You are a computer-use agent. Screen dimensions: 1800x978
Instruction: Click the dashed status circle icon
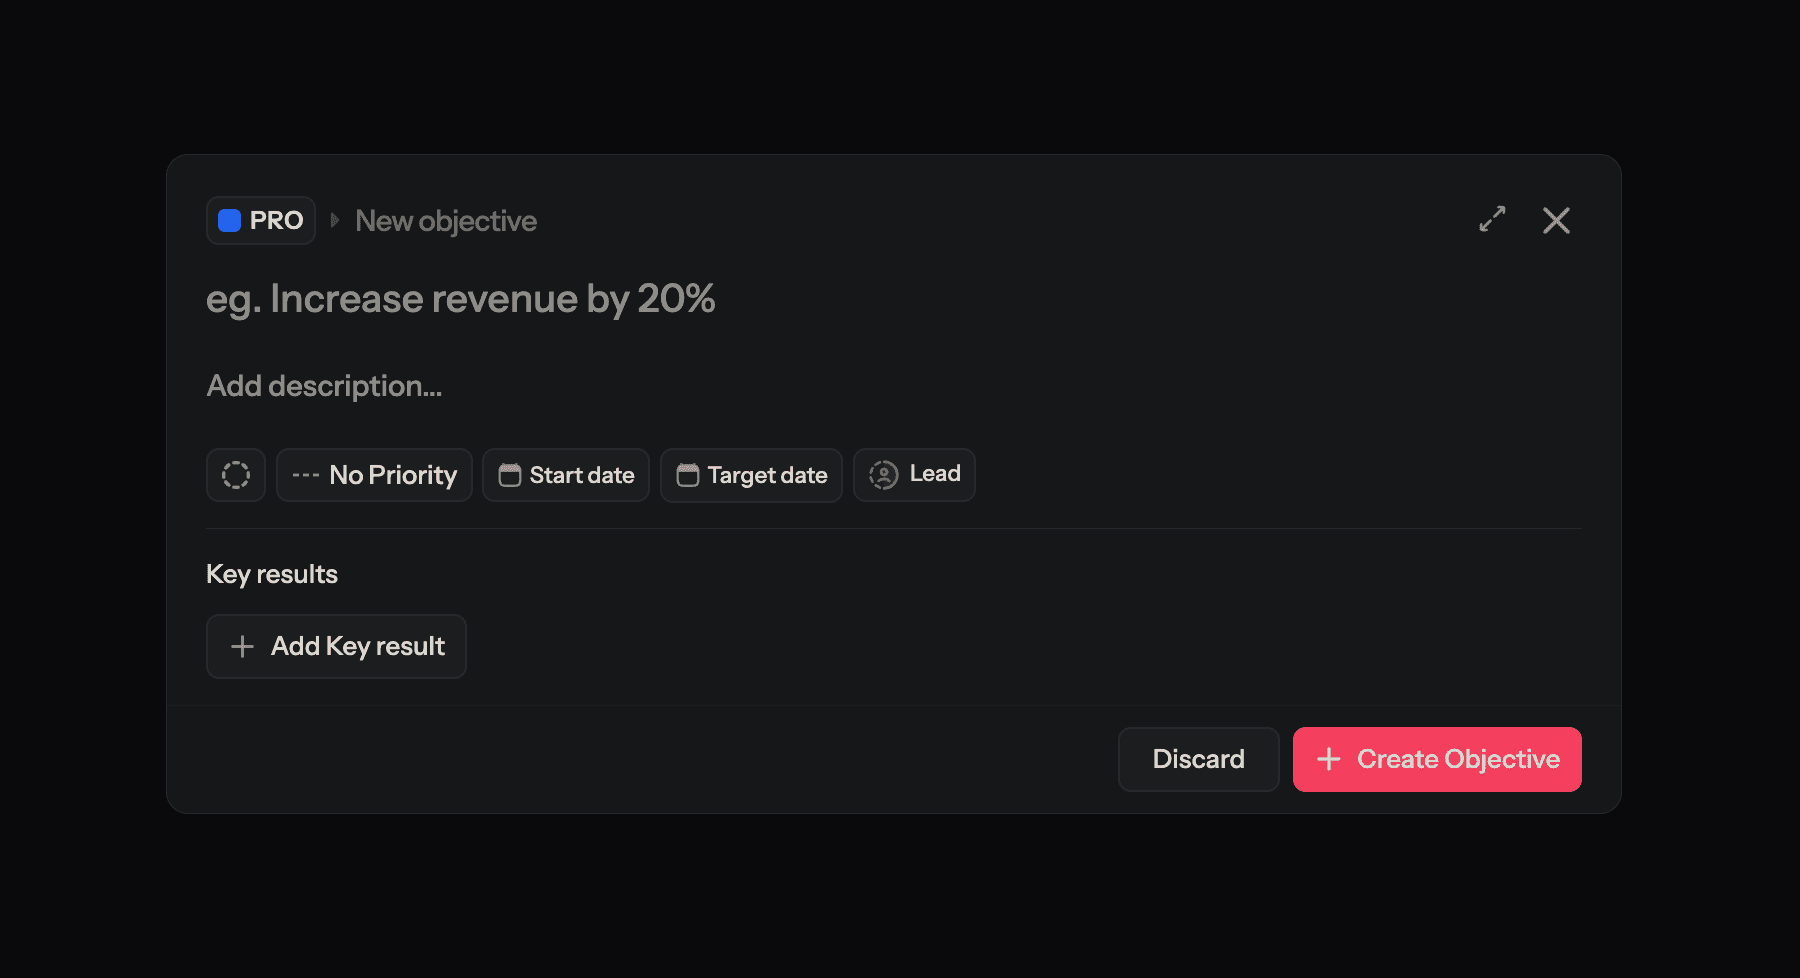[236, 475]
